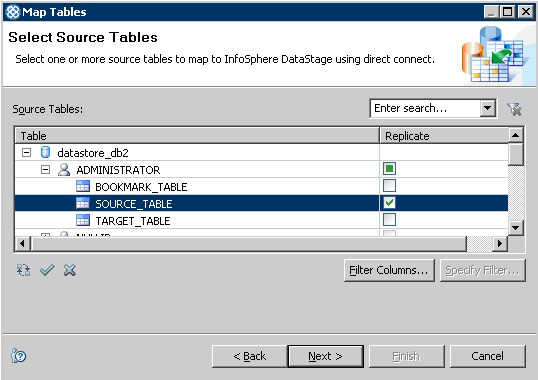Click the Table column header
Viewport: 538px width, 380px height.
(197, 136)
